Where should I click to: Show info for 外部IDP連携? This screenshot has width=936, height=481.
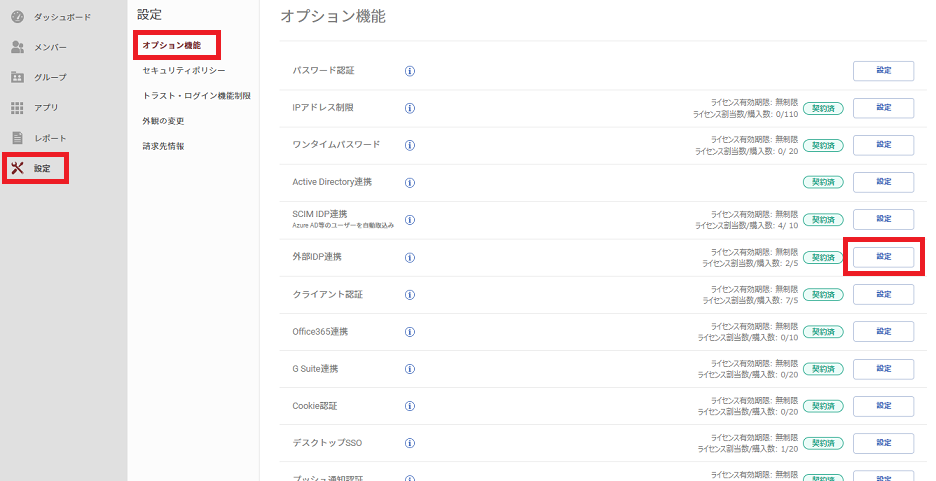click(x=410, y=258)
